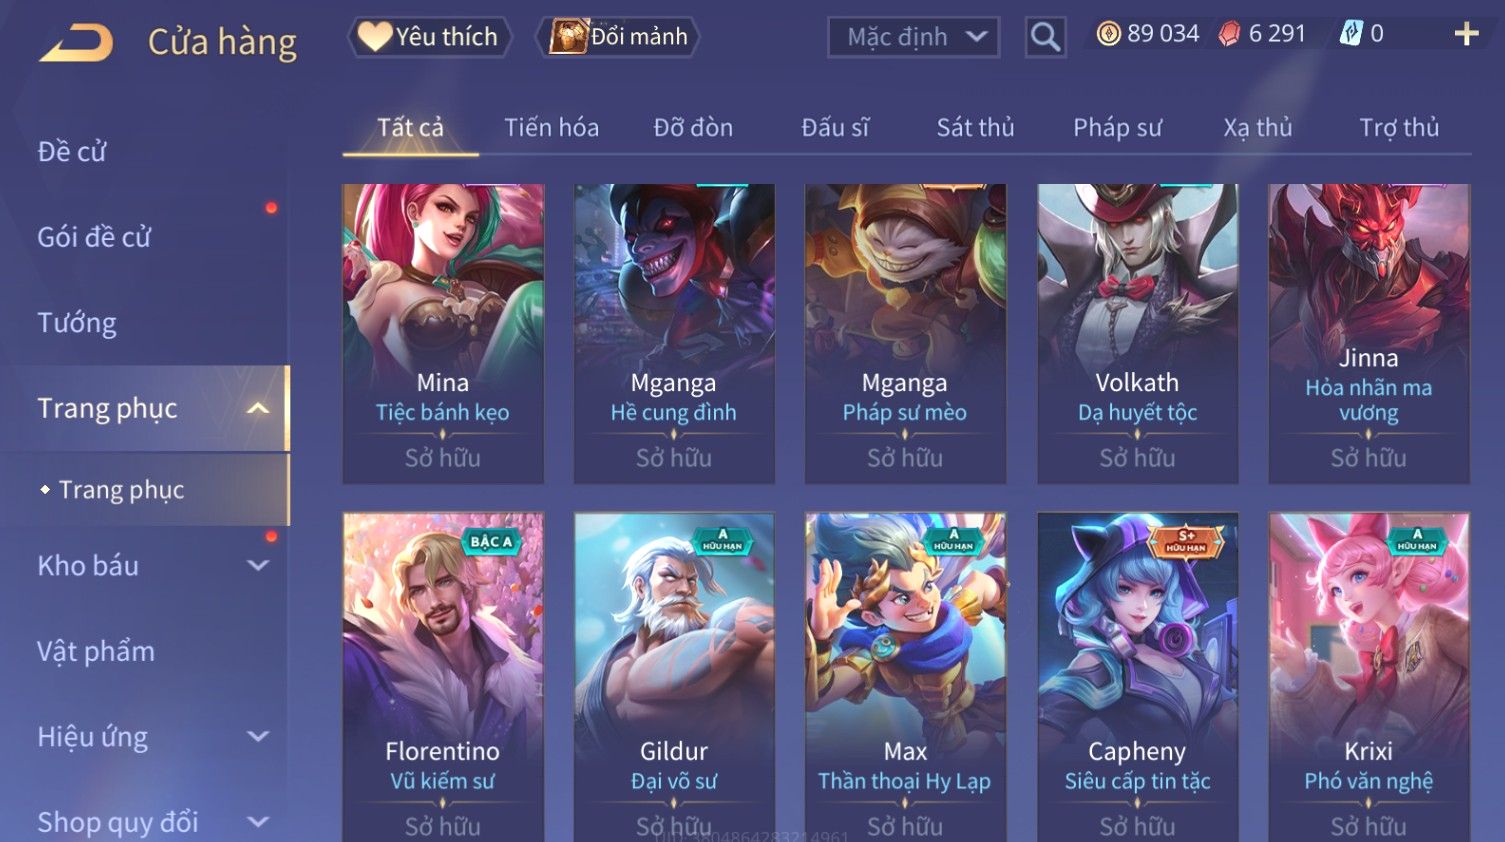Tap the plus icon to add currency
The height and width of the screenshot is (842, 1505).
(x=1466, y=34)
